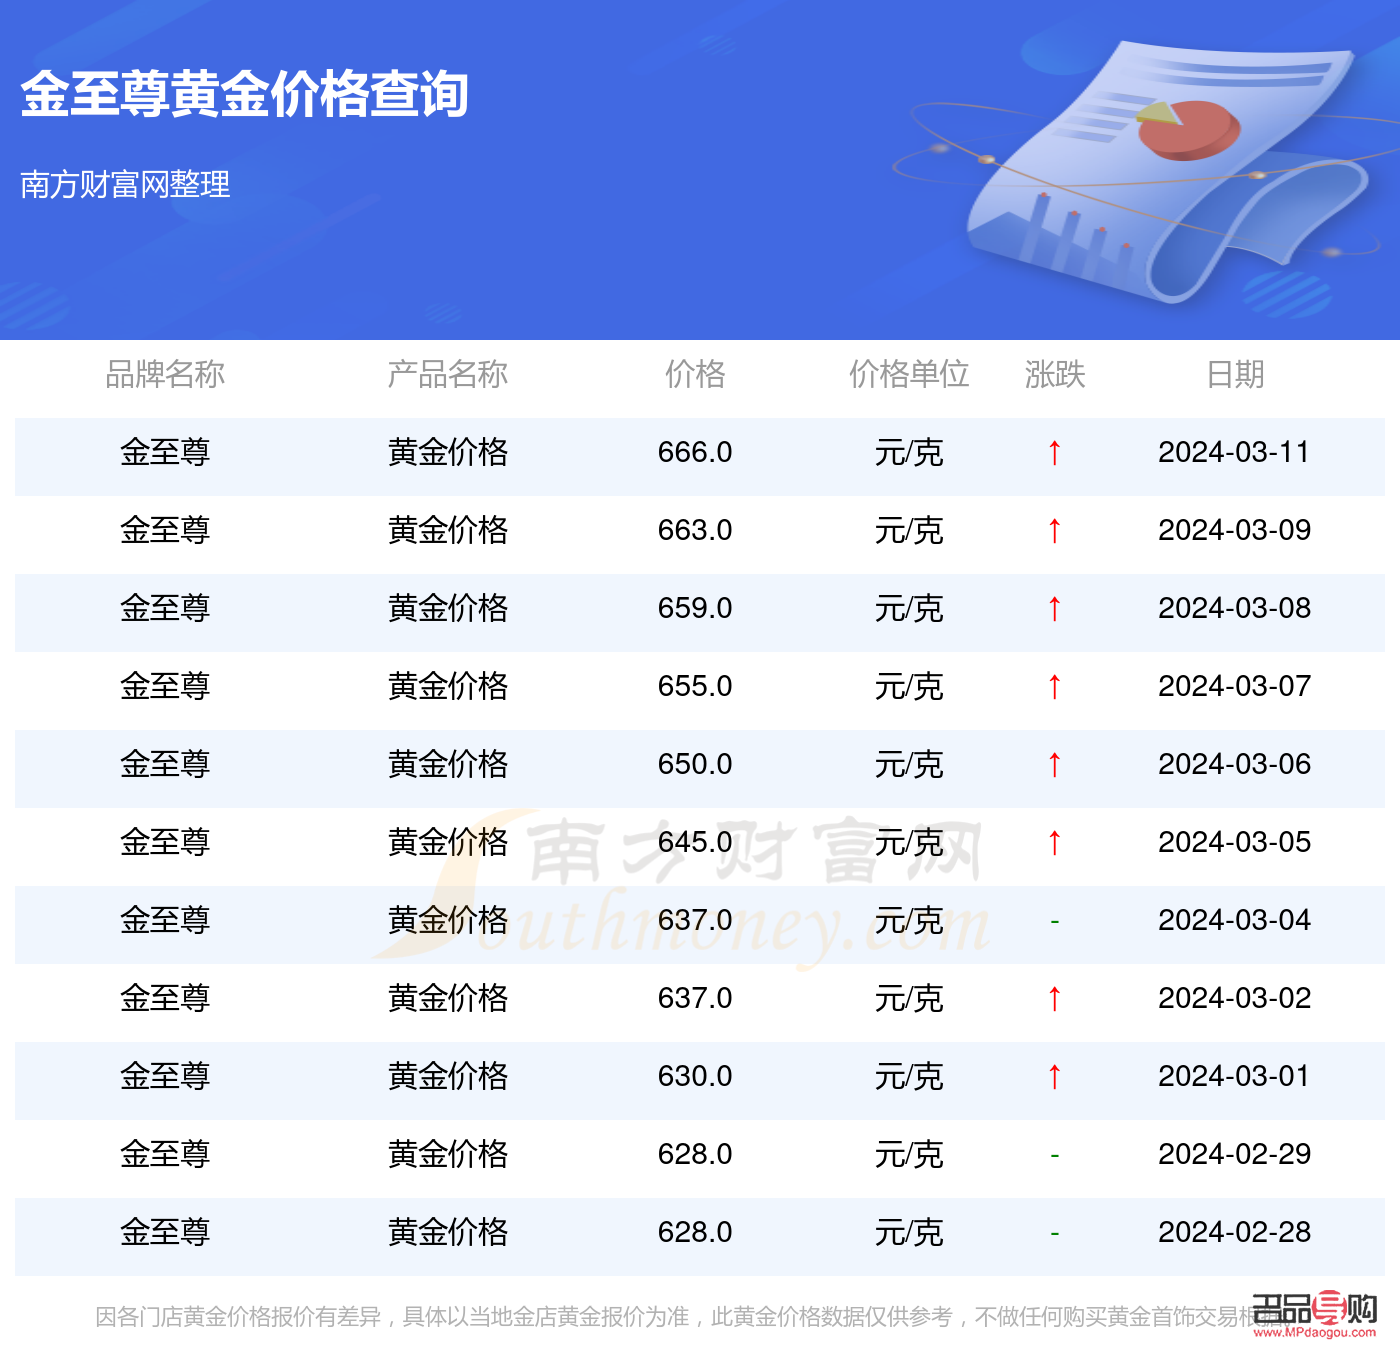Click 金至尊 in the 2024-03-02 row

[165, 998]
